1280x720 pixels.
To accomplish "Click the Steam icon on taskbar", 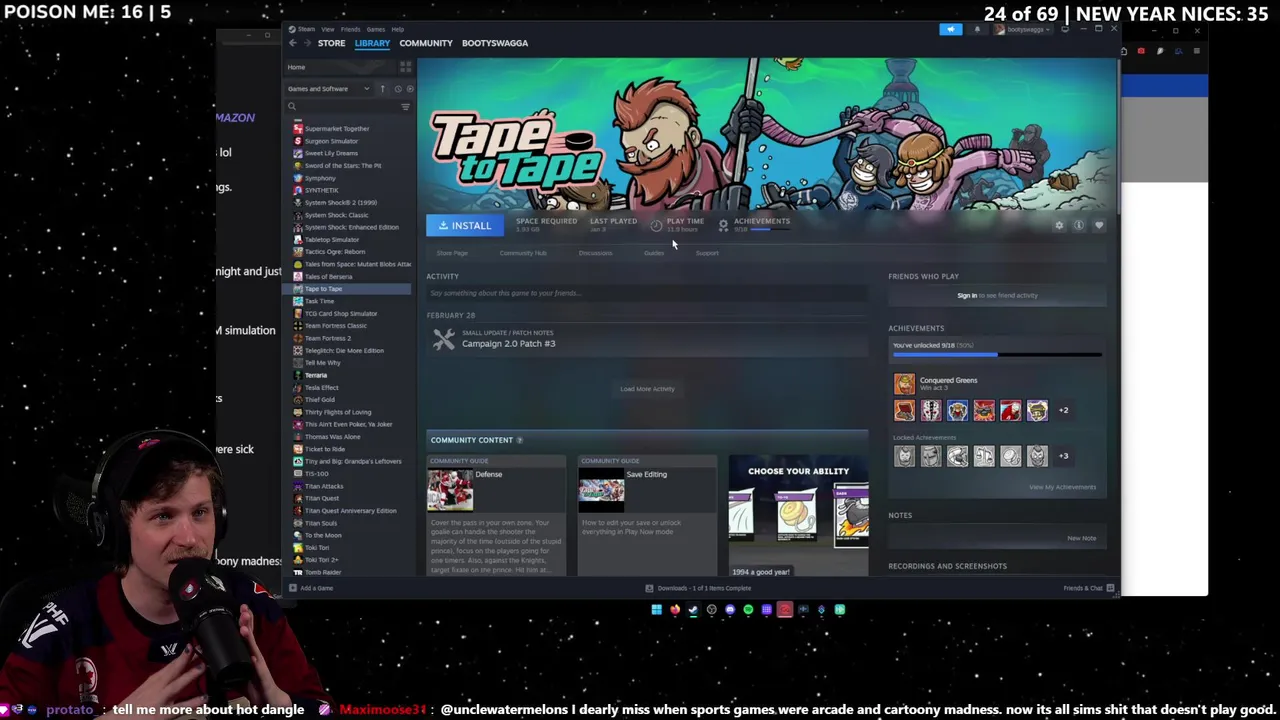I will tap(693, 610).
